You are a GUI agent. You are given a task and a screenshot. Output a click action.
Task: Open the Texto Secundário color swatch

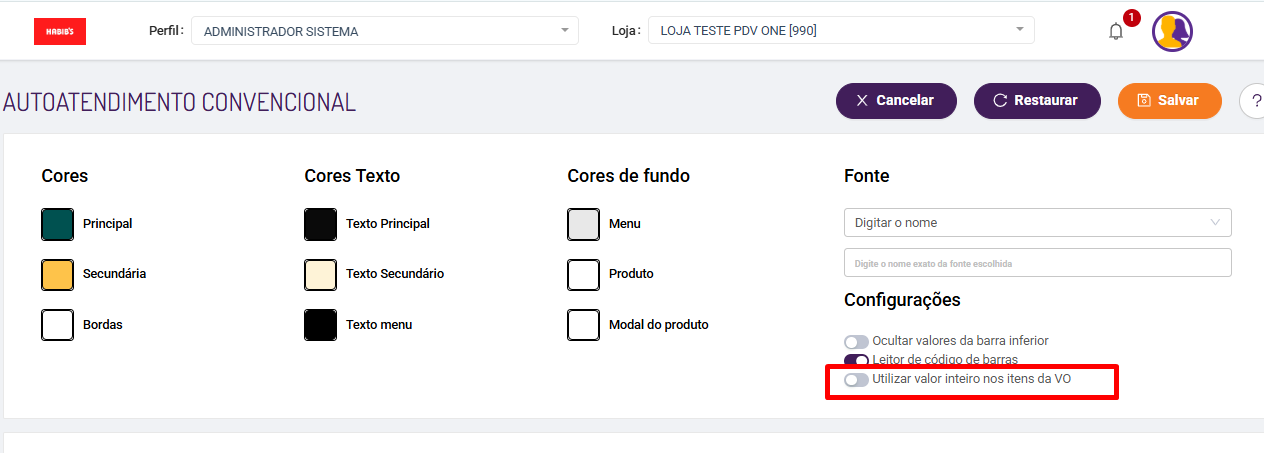click(320, 274)
